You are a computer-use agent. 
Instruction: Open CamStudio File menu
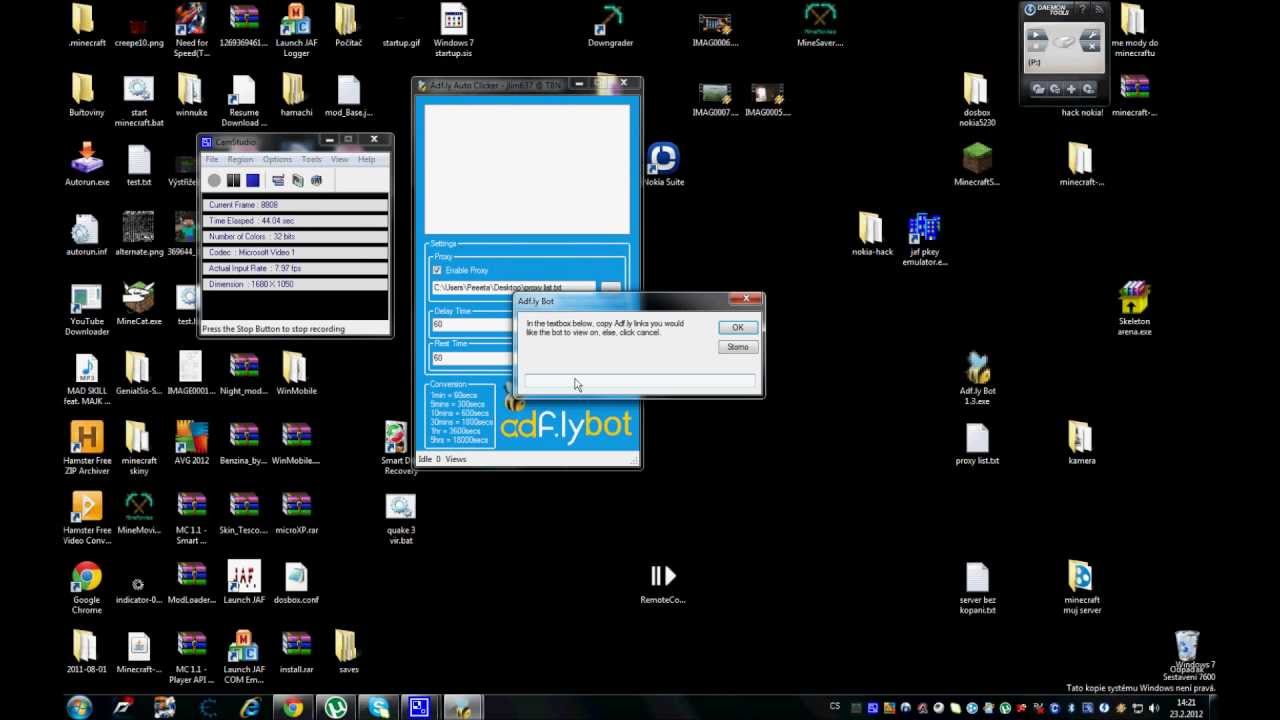point(212,159)
